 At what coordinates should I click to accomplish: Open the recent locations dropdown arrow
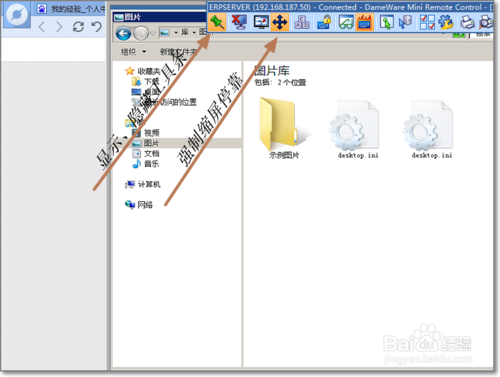[153, 33]
